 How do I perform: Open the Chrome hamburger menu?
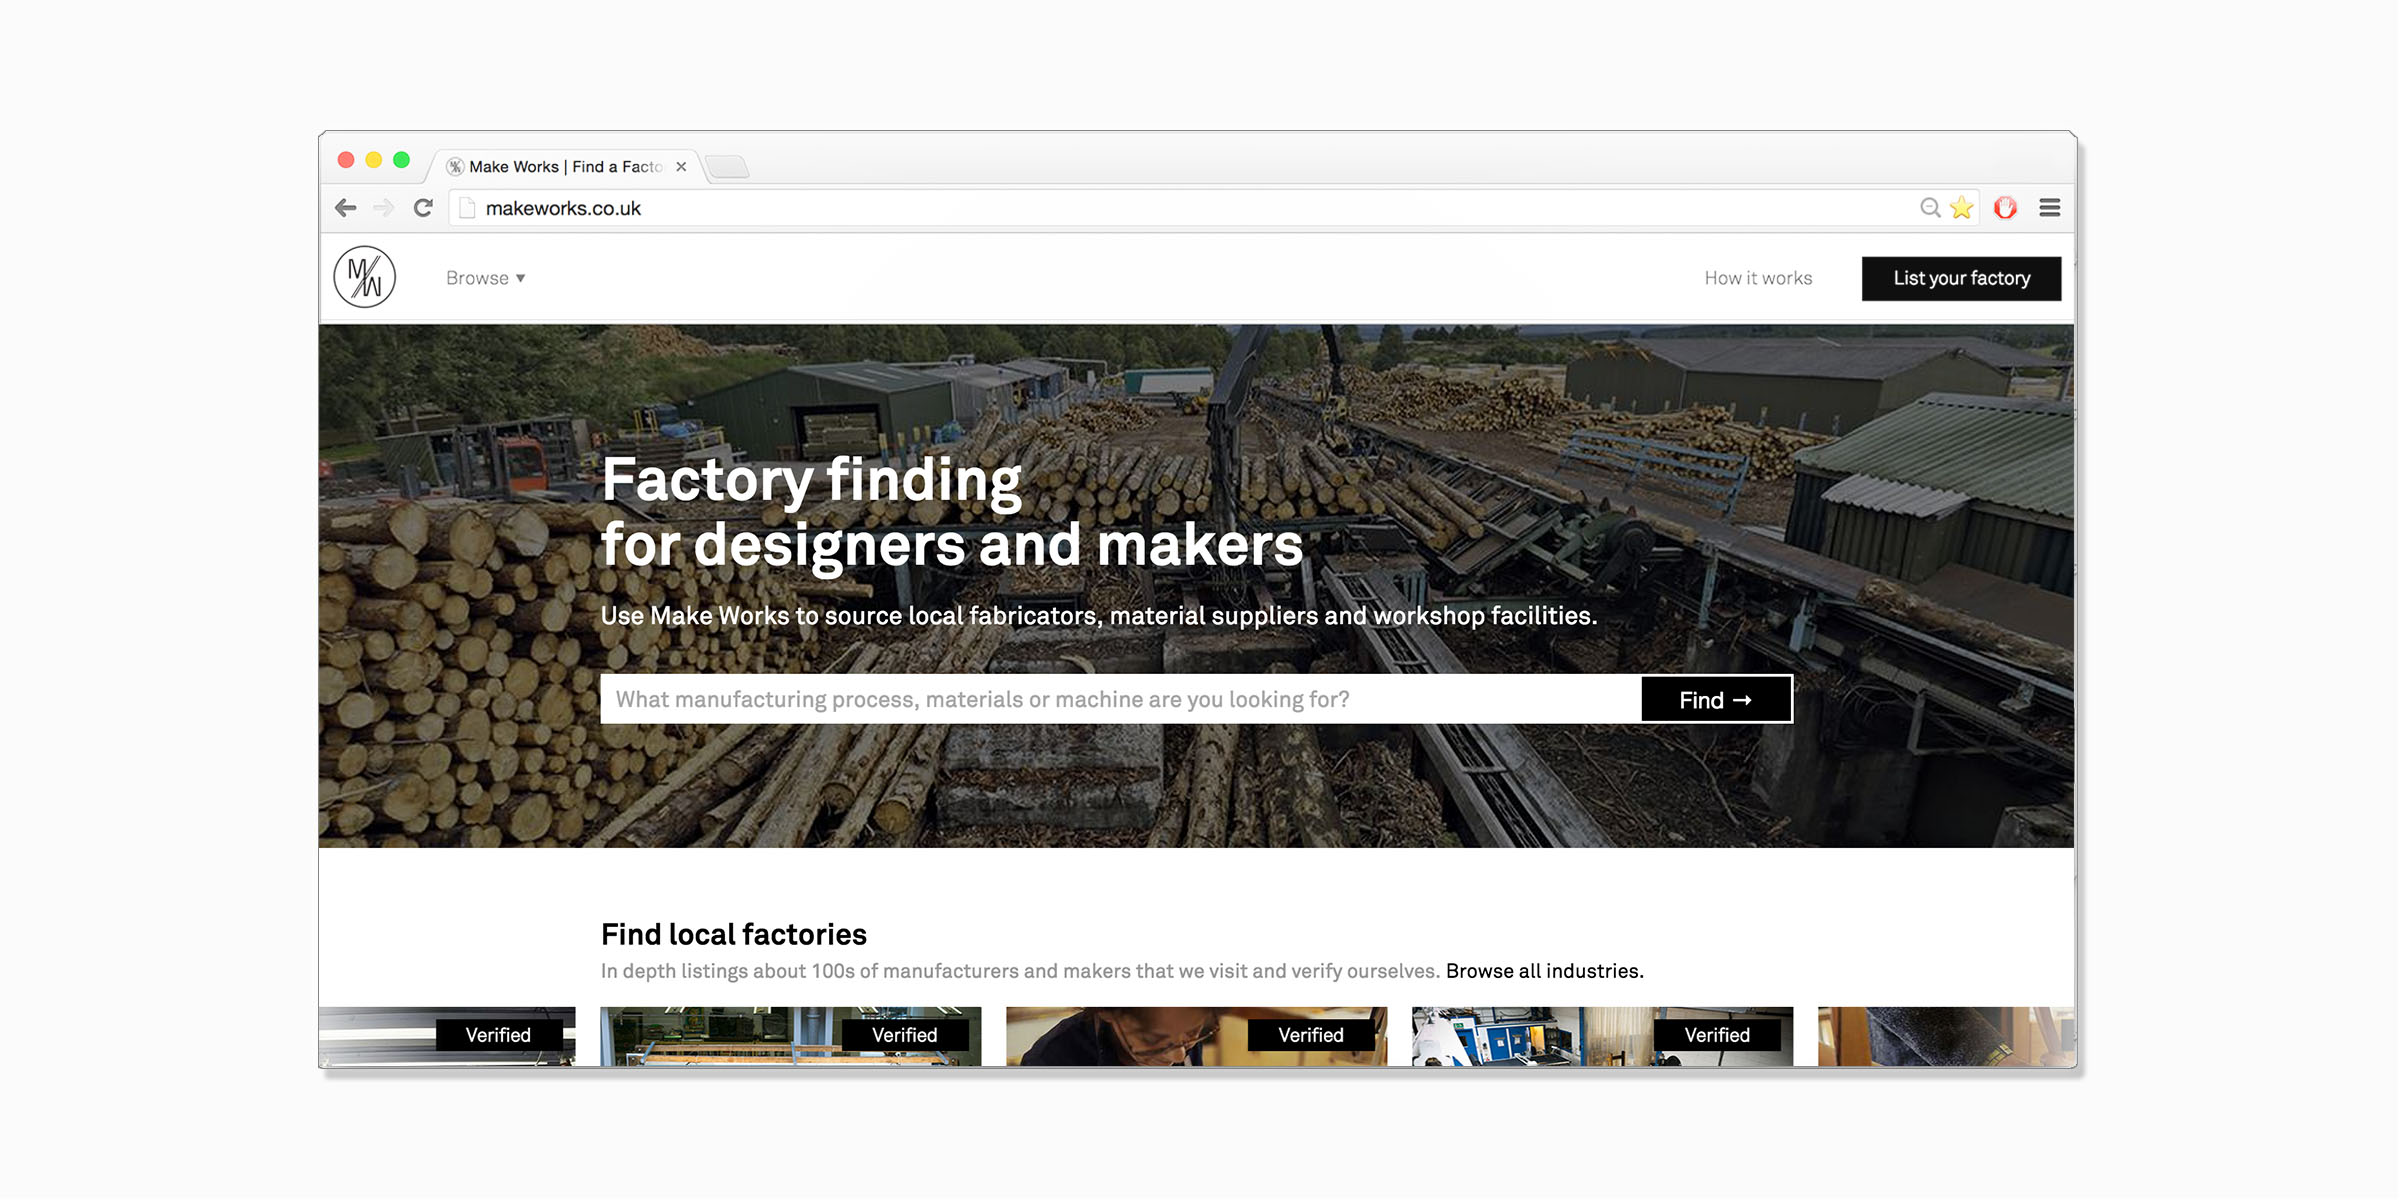point(2050,208)
